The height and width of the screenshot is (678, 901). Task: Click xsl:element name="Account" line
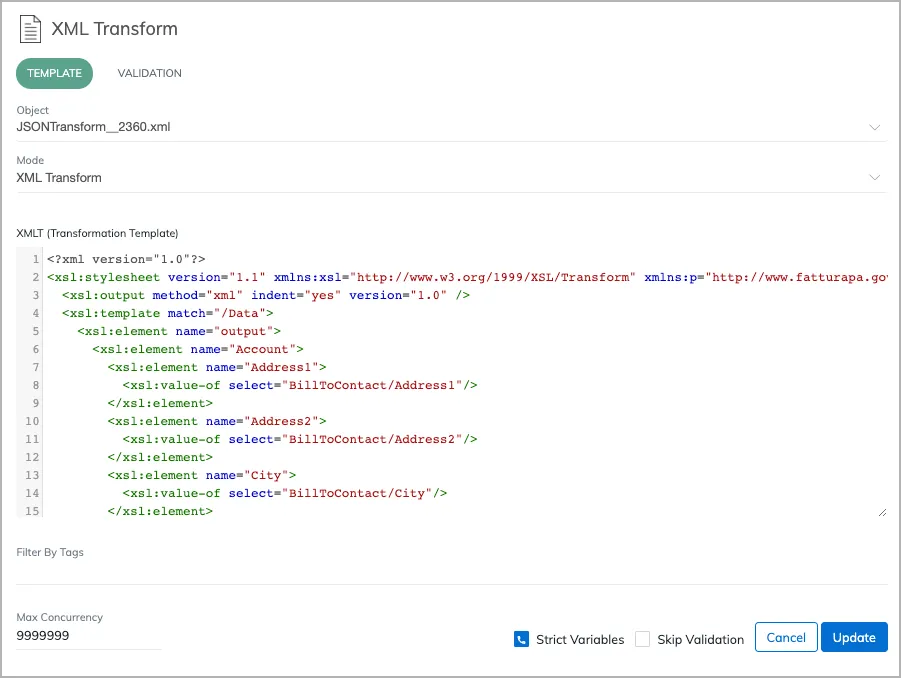[x=198, y=349]
